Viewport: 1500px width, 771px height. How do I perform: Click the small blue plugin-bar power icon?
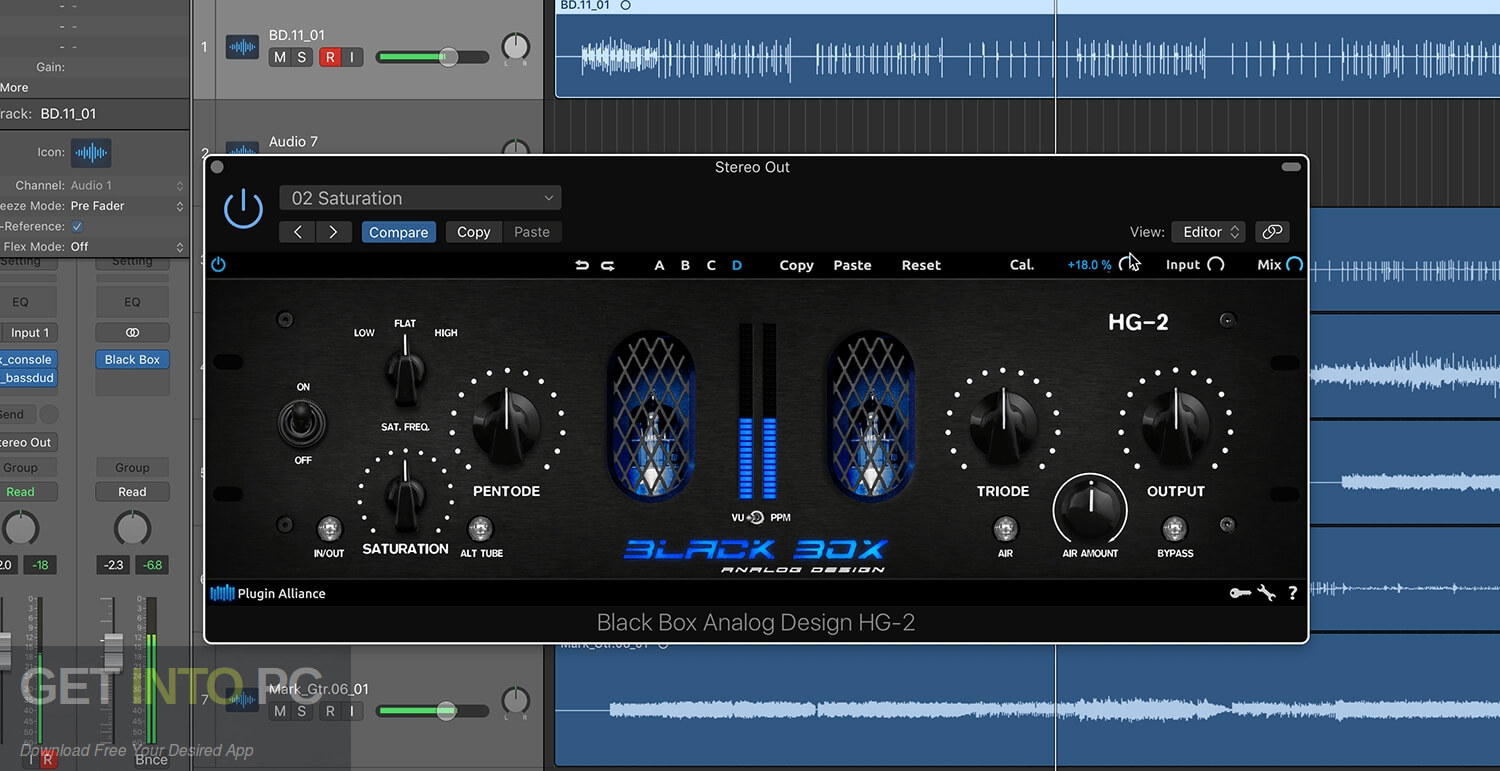[218, 265]
